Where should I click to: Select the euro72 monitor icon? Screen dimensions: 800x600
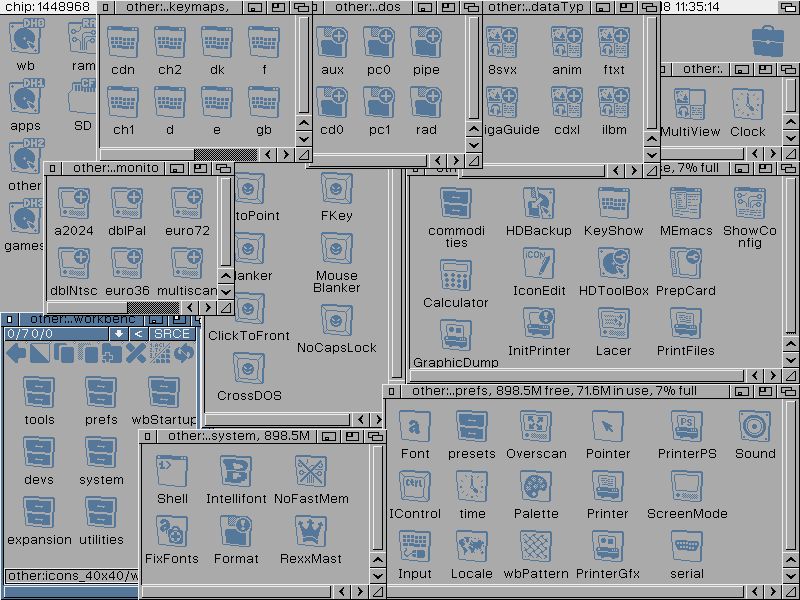pos(187,204)
